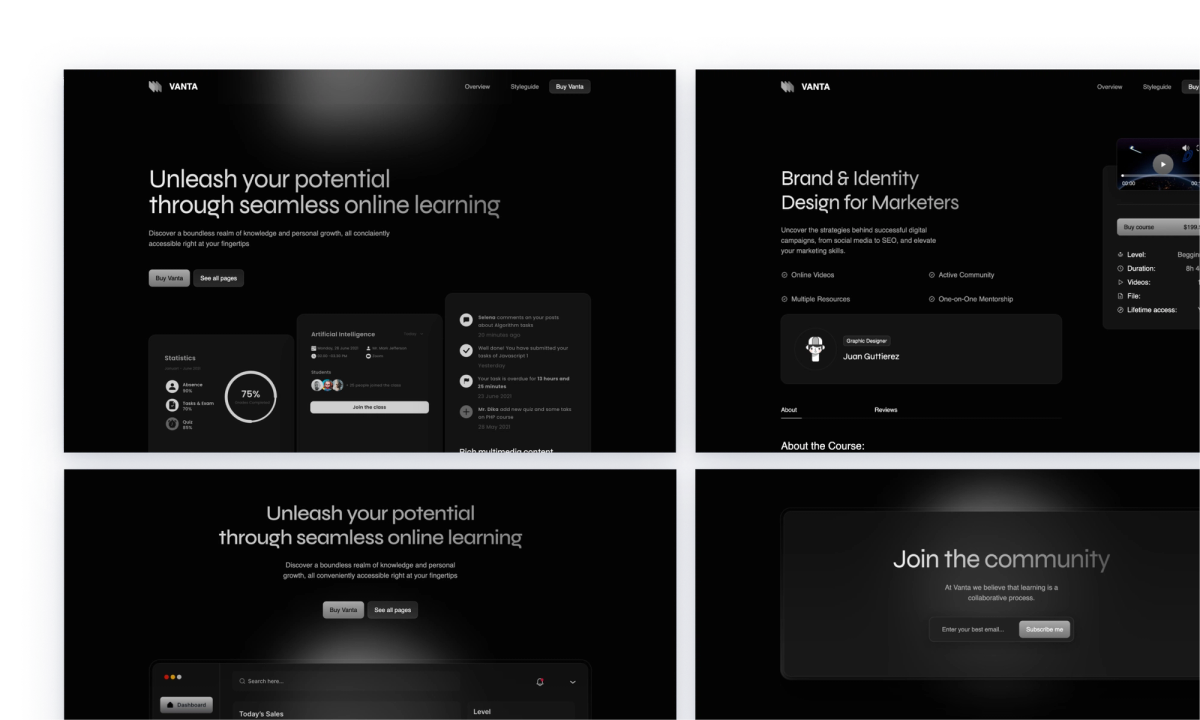Click the check icon beside One-on-One Mentorship

pos(932,299)
